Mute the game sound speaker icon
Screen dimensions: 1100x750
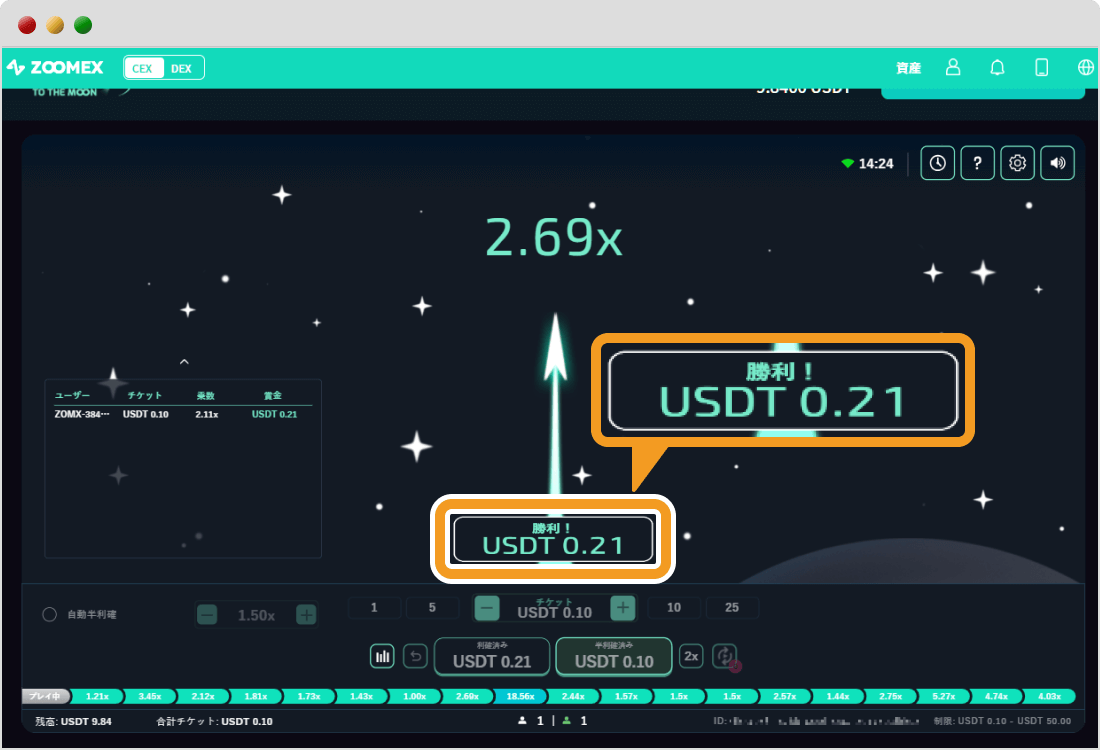click(x=1057, y=163)
